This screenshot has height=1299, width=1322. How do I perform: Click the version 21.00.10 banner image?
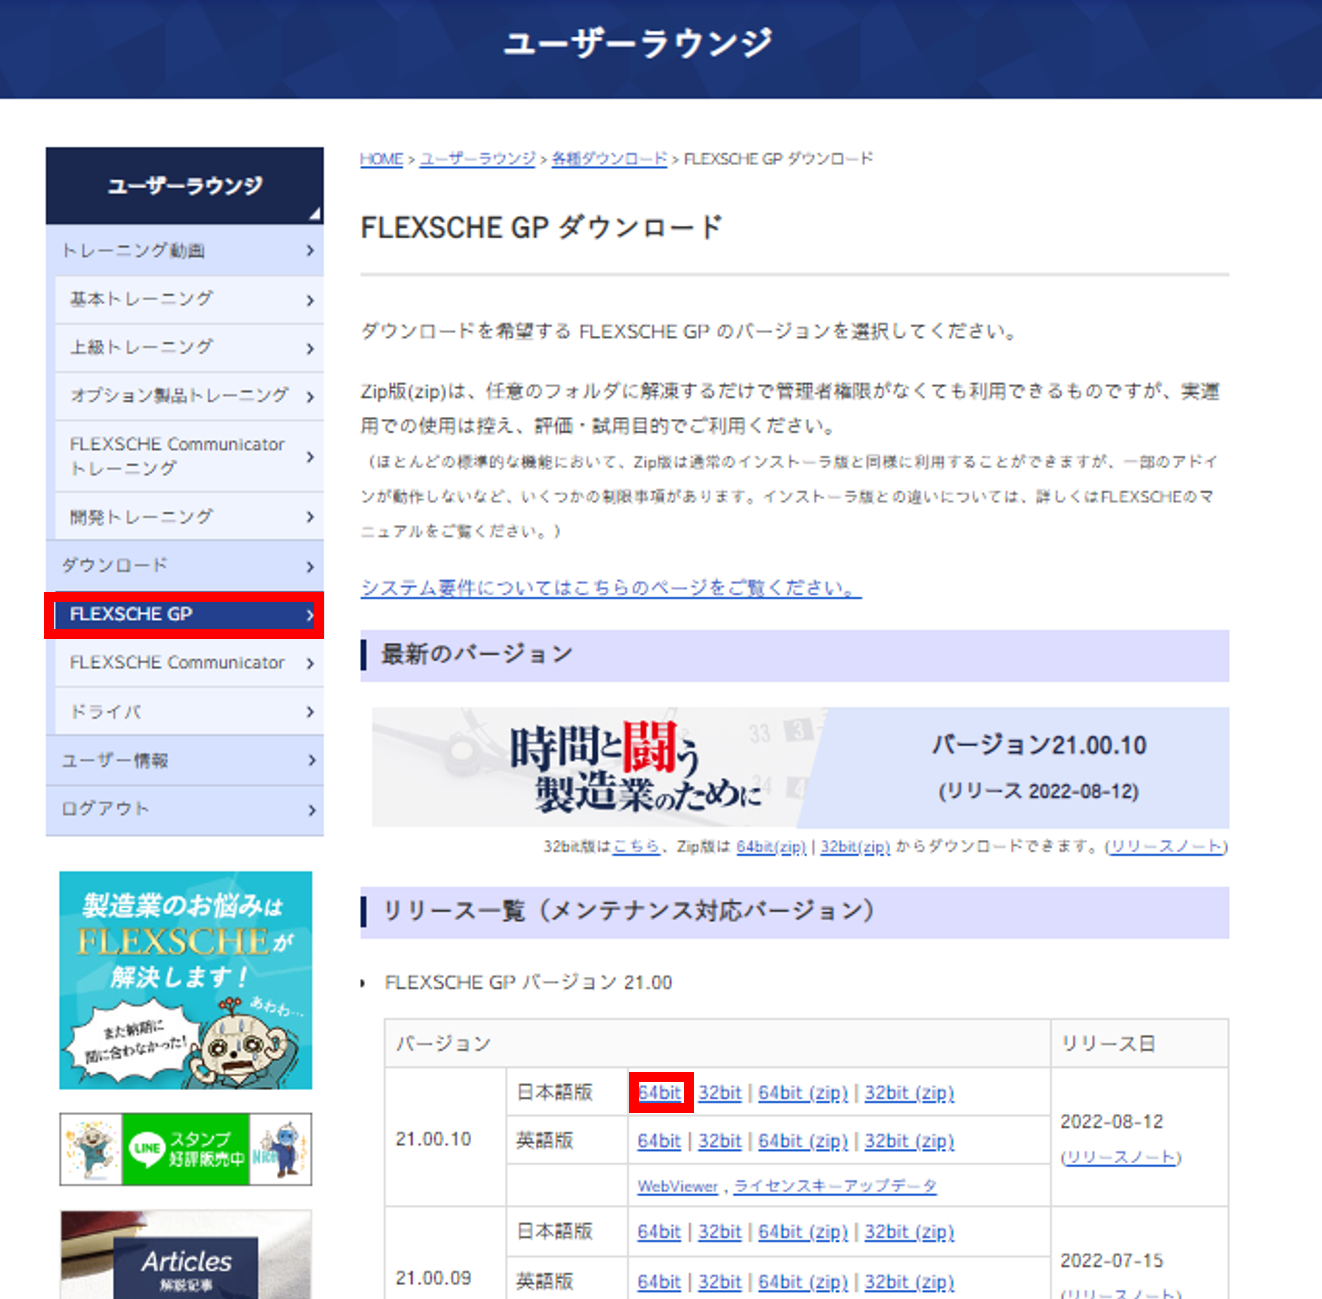(x=799, y=767)
